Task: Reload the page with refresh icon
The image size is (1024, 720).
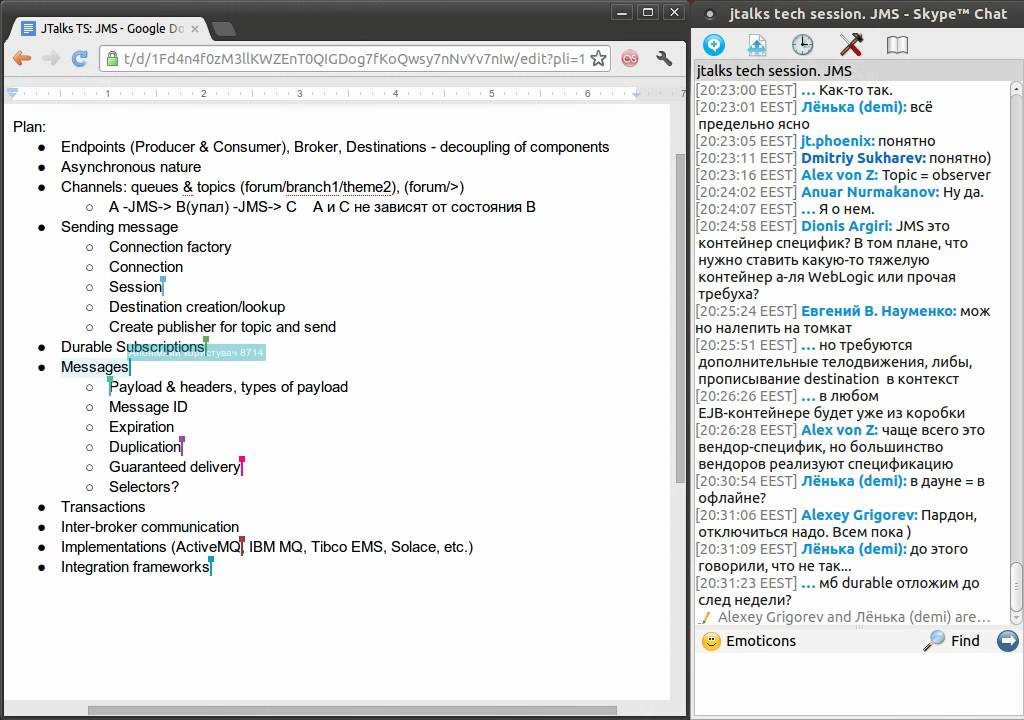Action: pos(80,59)
